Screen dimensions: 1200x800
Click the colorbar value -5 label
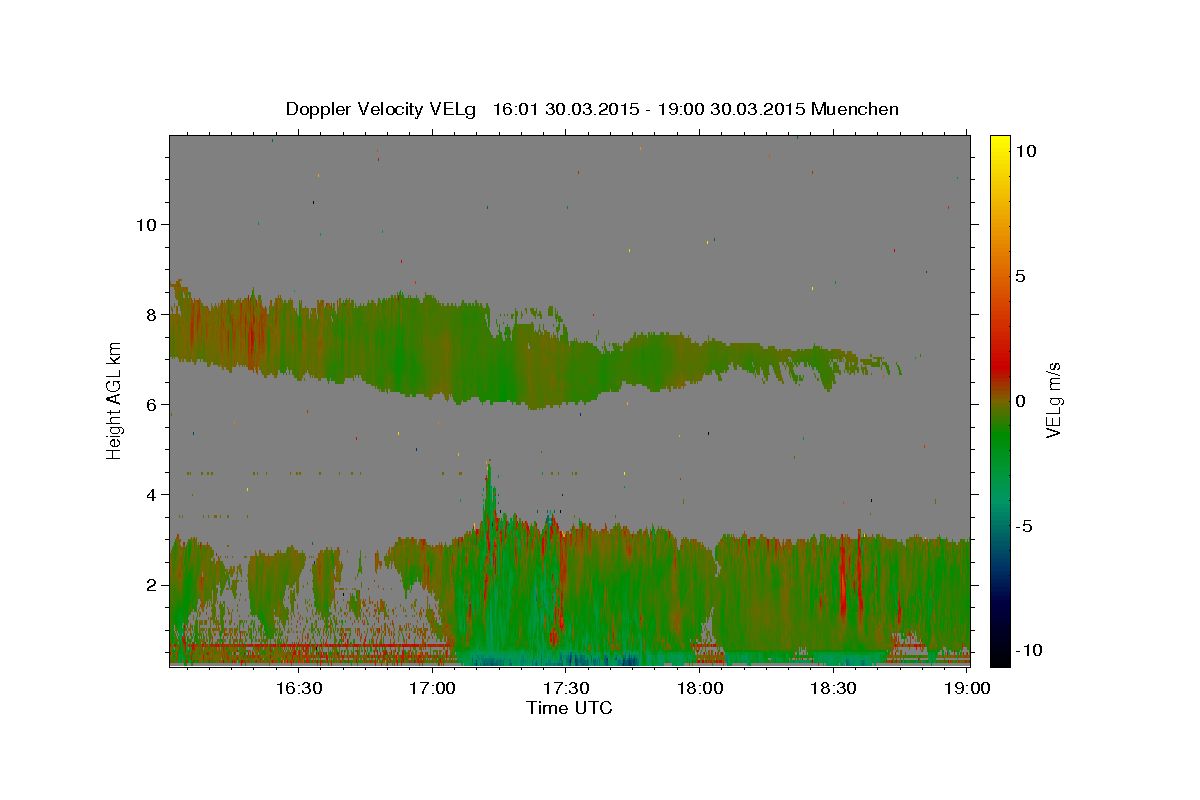pyautogui.click(x=1024, y=526)
